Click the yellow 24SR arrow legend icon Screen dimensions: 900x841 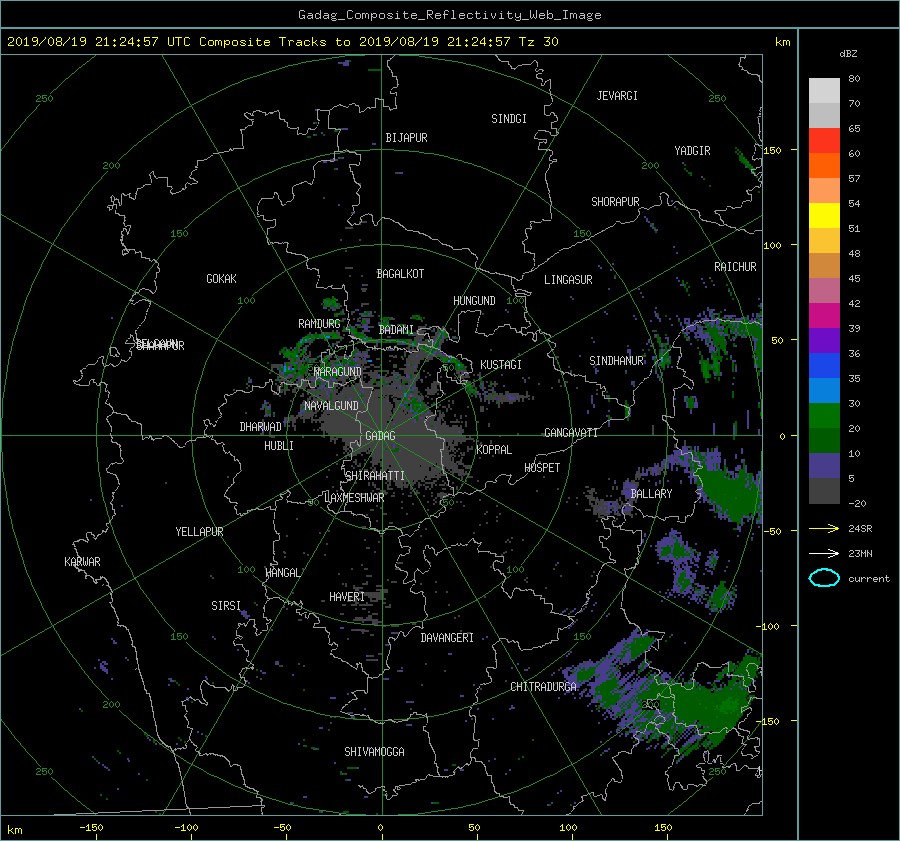pyautogui.click(x=824, y=528)
